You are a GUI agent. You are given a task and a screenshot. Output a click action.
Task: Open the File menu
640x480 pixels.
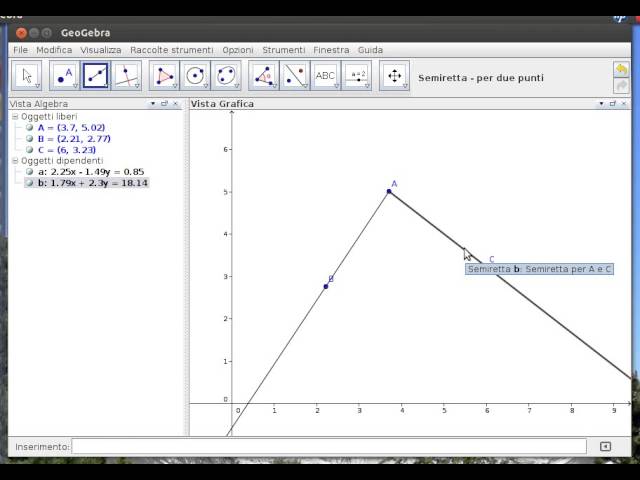(20, 50)
